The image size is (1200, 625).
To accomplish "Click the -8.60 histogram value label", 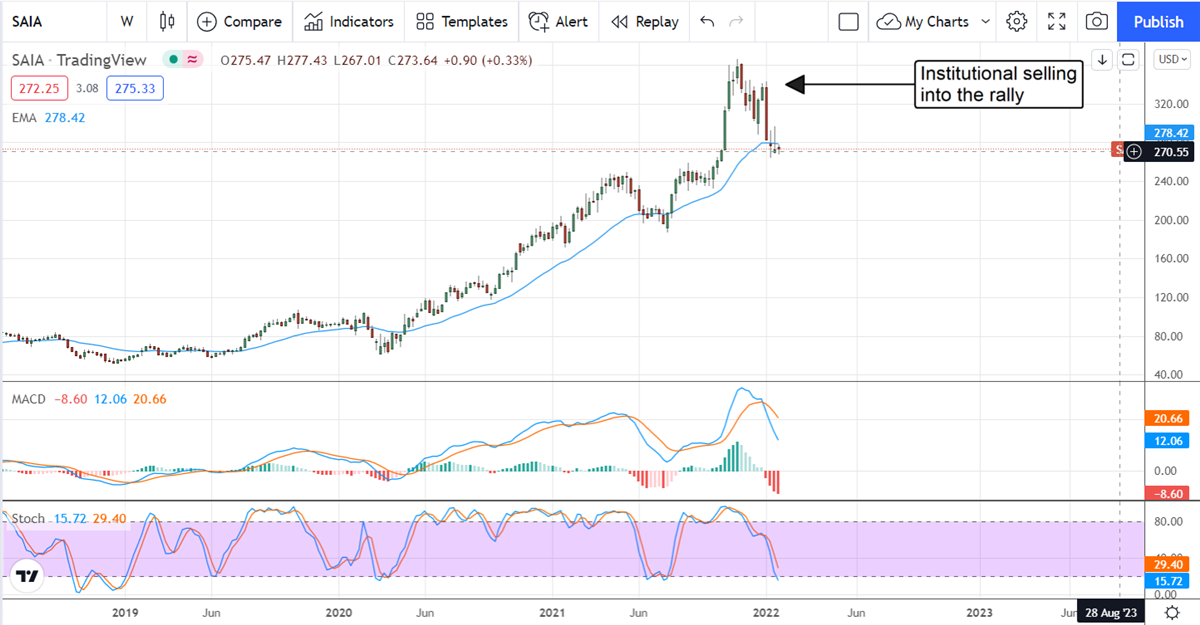I will click(x=1169, y=493).
